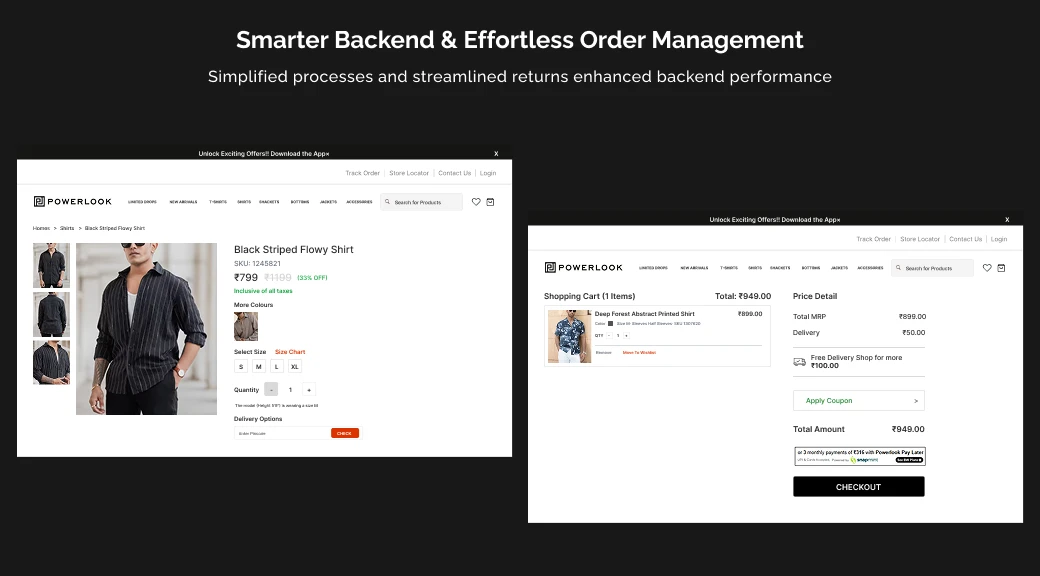Open the shopping bag icon
1040x576 pixels.
click(x=491, y=201)
